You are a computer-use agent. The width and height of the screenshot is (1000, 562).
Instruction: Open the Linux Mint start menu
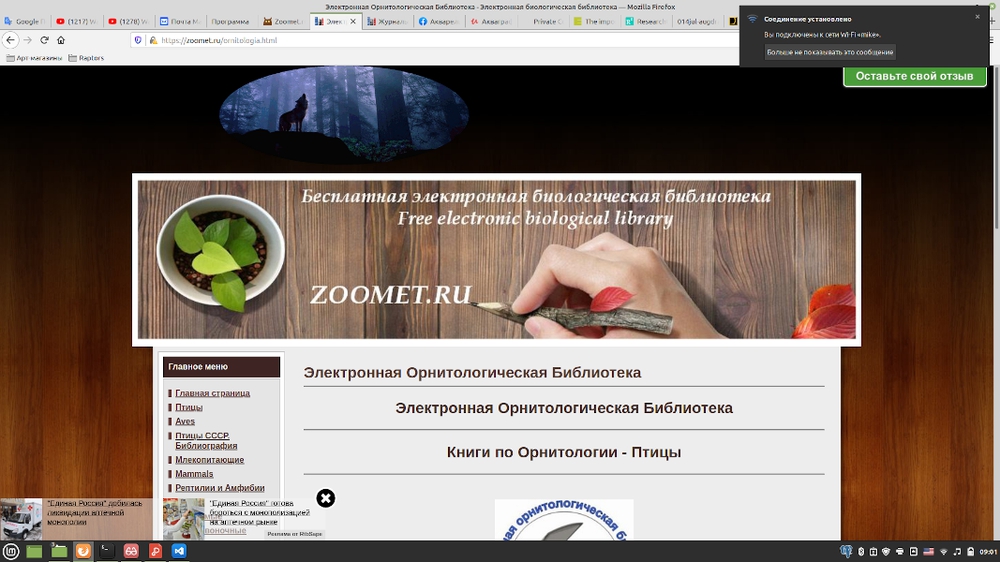[x=11, y=551]
